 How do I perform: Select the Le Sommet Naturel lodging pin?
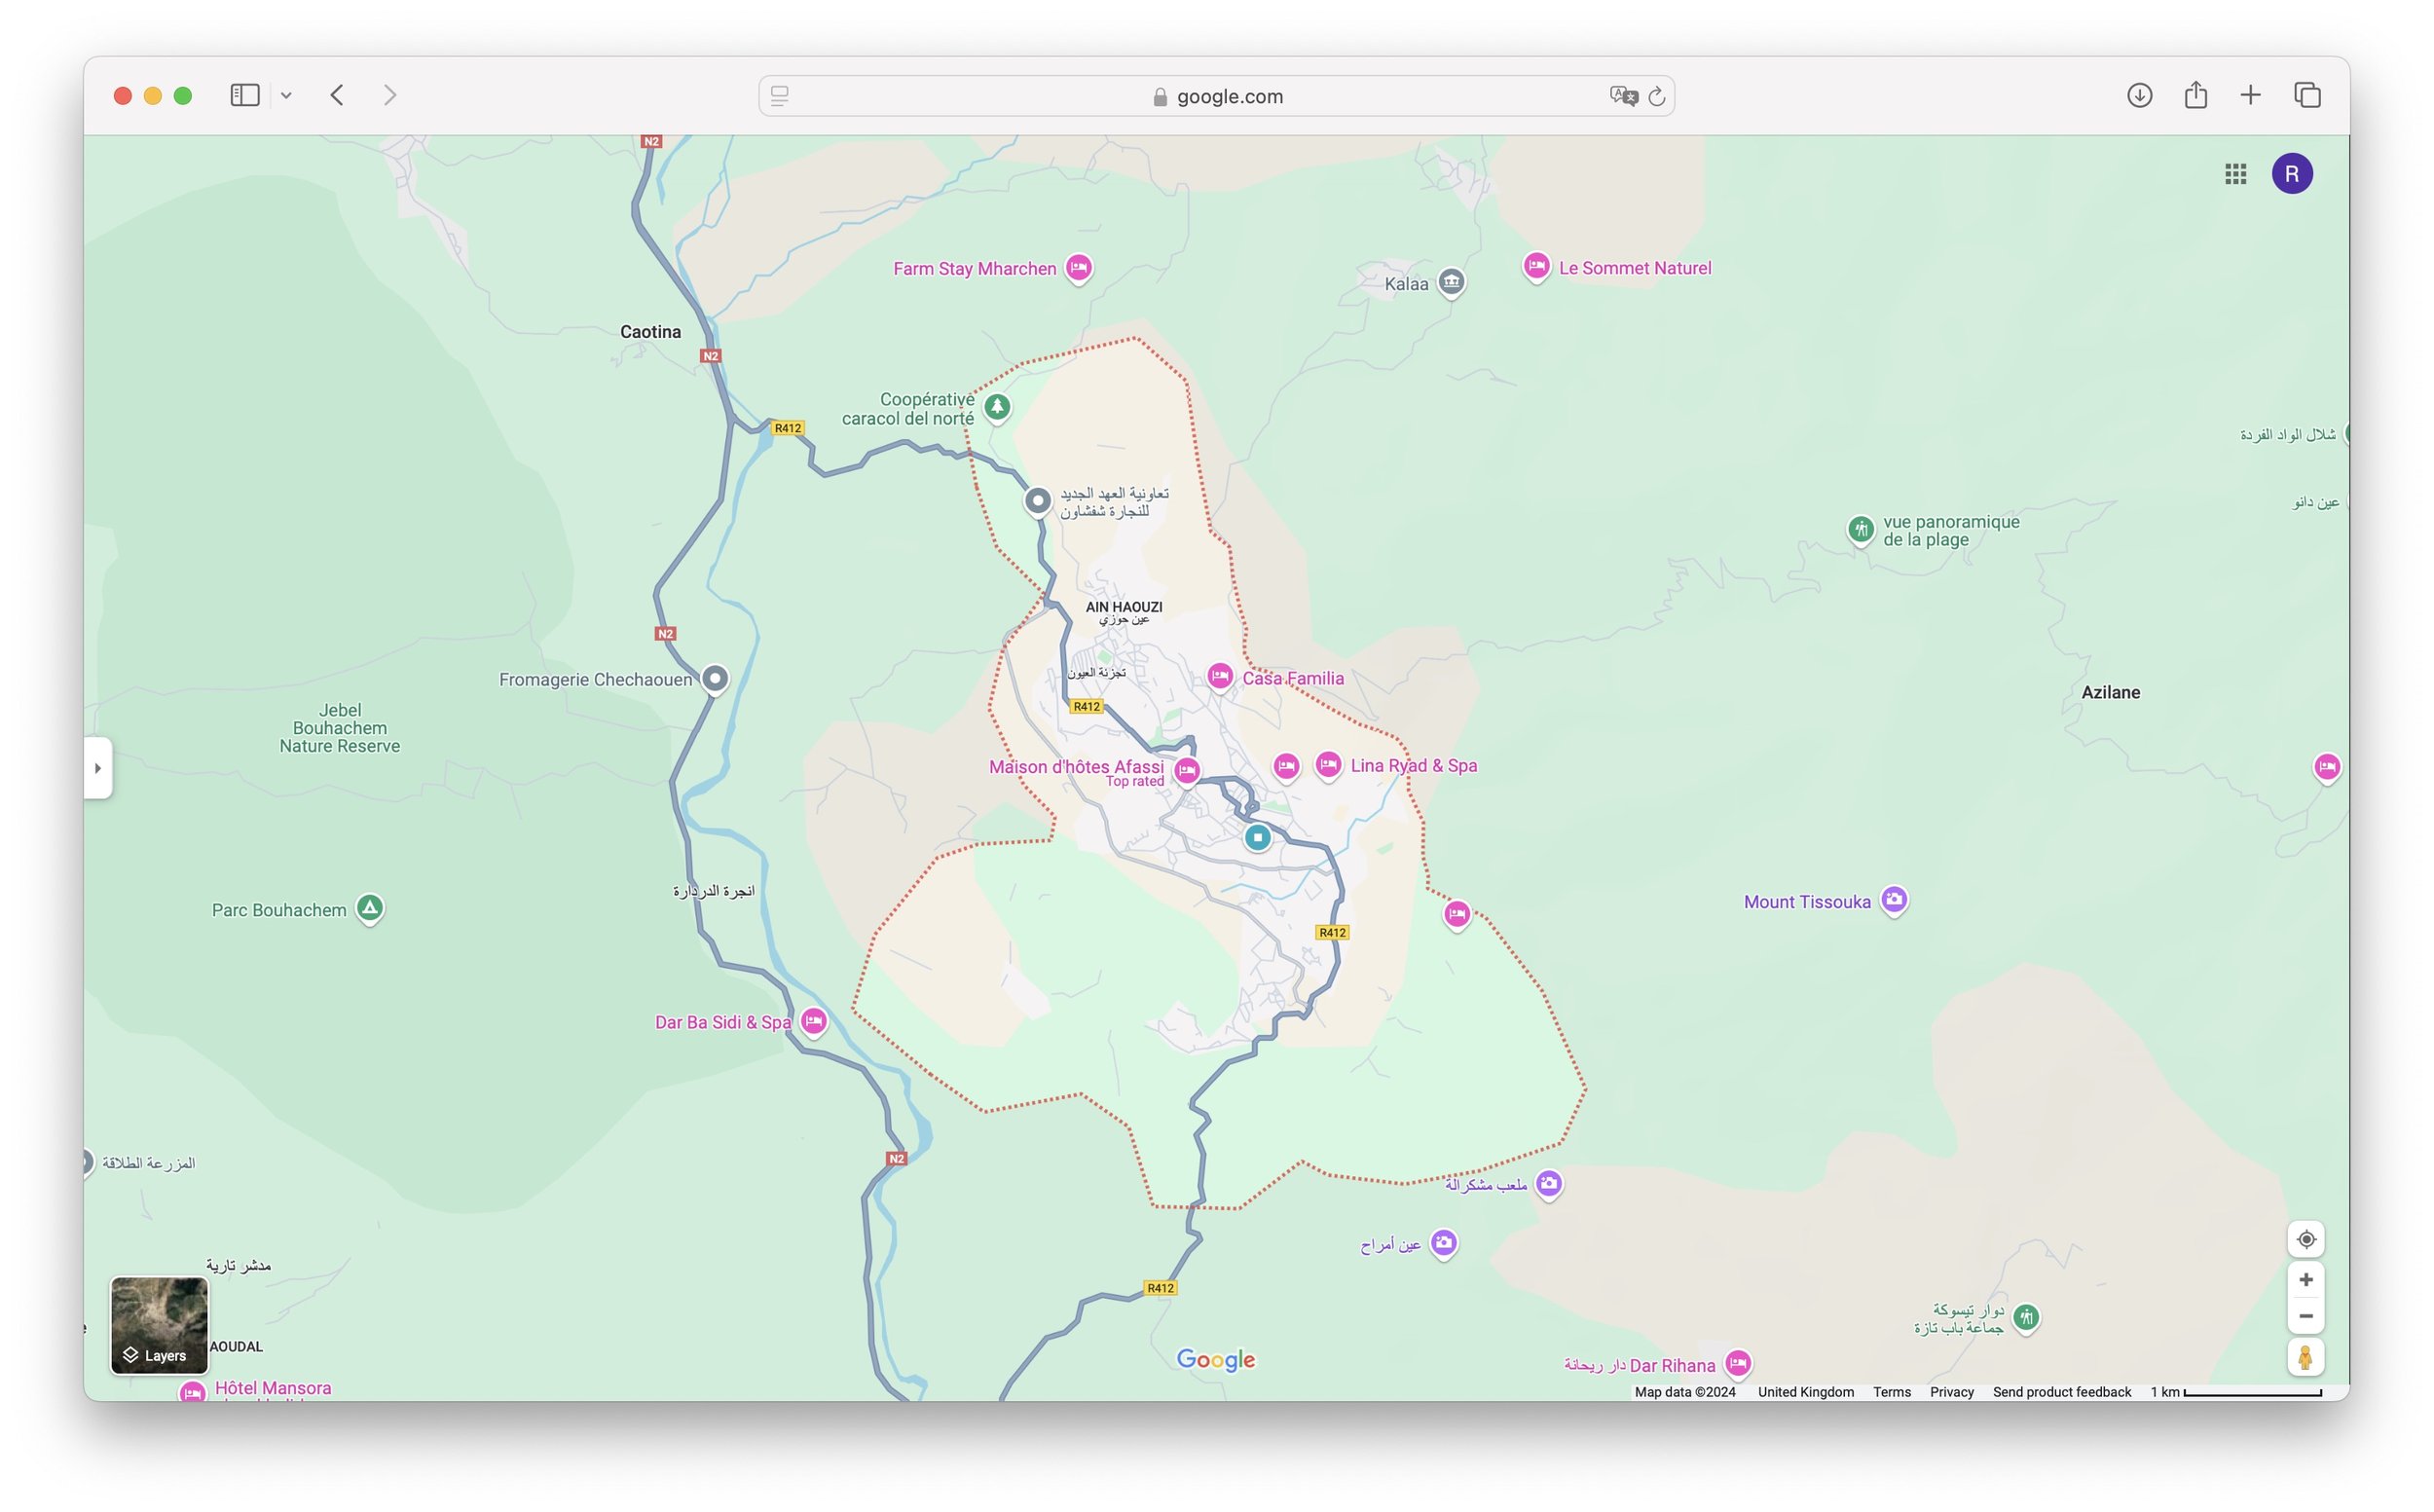click(1536, 267)
